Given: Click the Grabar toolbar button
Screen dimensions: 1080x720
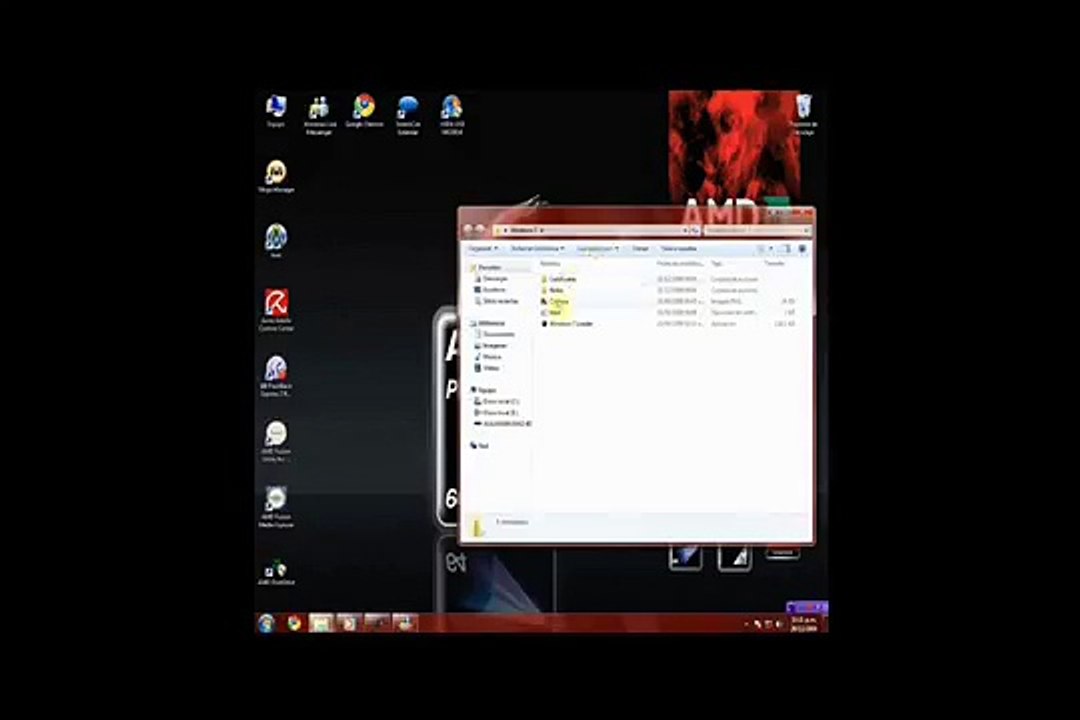Looking at the screenshot, I should [x=641, y=249].
